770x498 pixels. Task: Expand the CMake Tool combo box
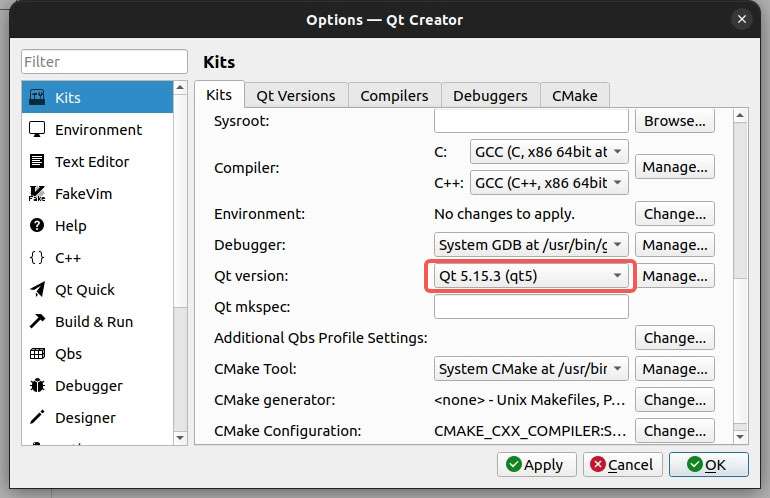point(531,369)
